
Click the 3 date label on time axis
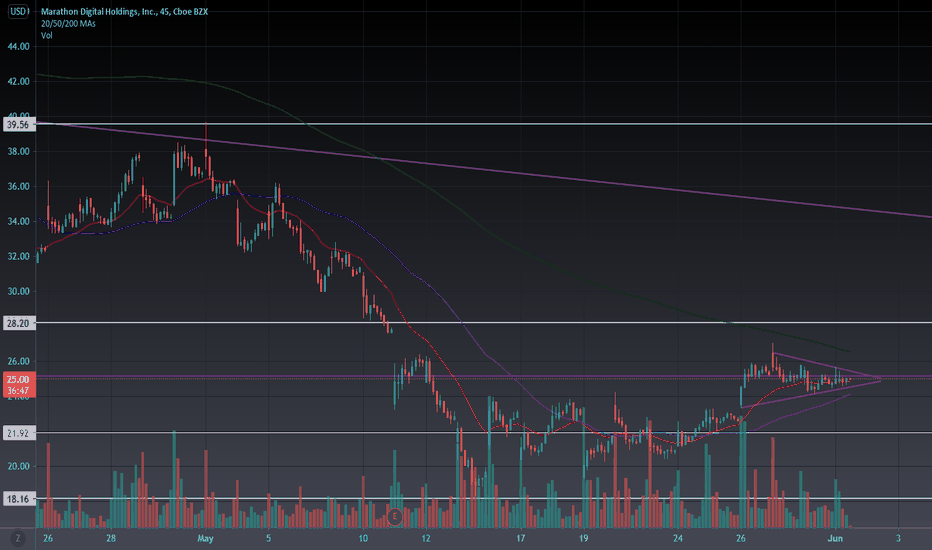(x=898, y=539)
